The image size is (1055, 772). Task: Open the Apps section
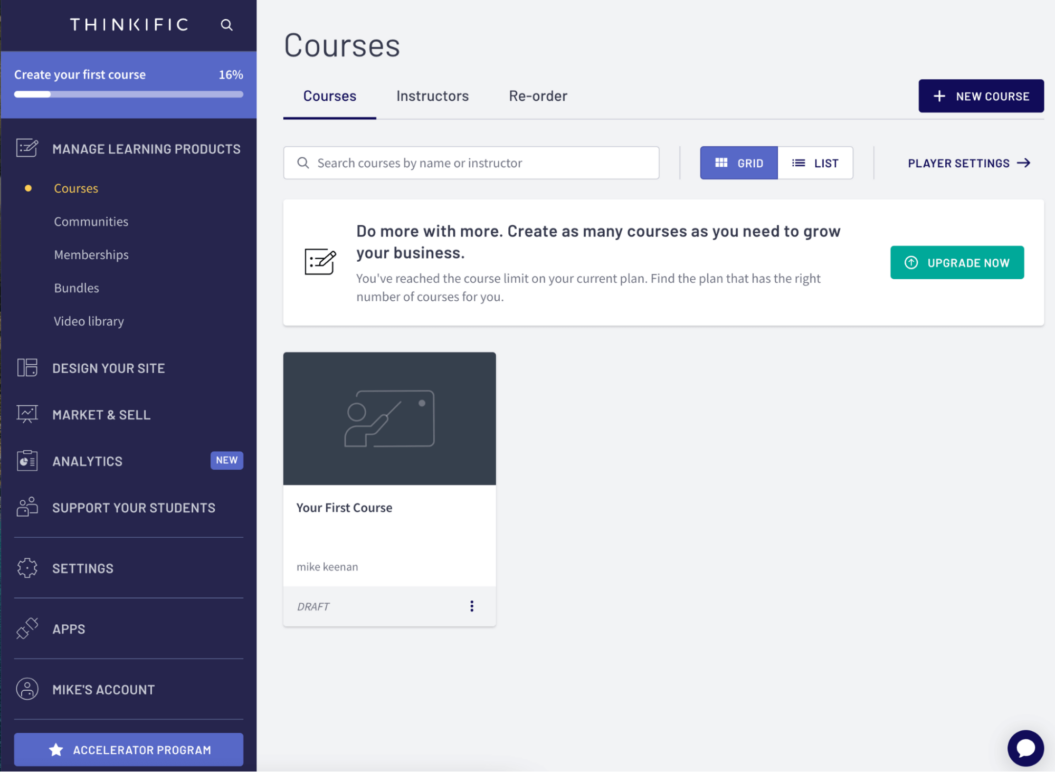tap(69, 629)
